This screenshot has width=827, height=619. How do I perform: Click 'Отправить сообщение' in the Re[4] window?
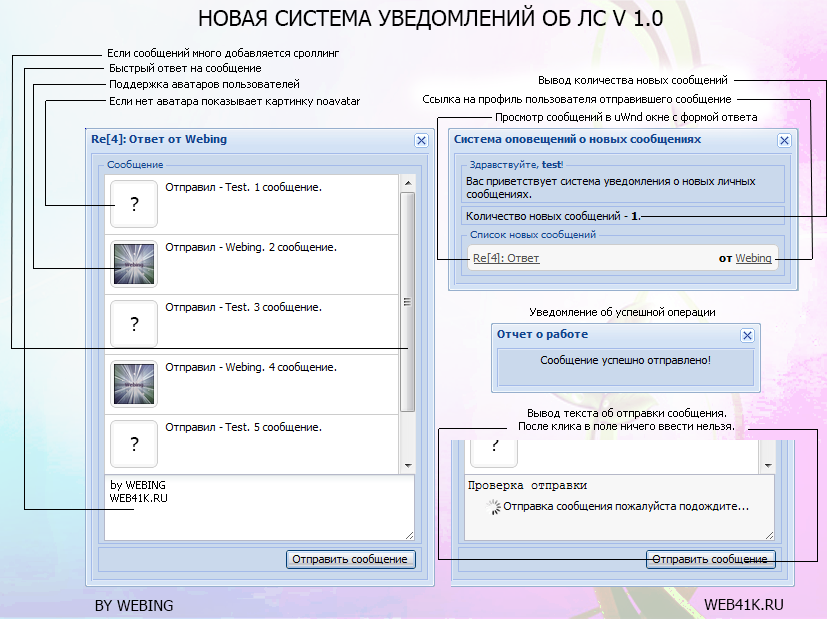pos(351,559)
